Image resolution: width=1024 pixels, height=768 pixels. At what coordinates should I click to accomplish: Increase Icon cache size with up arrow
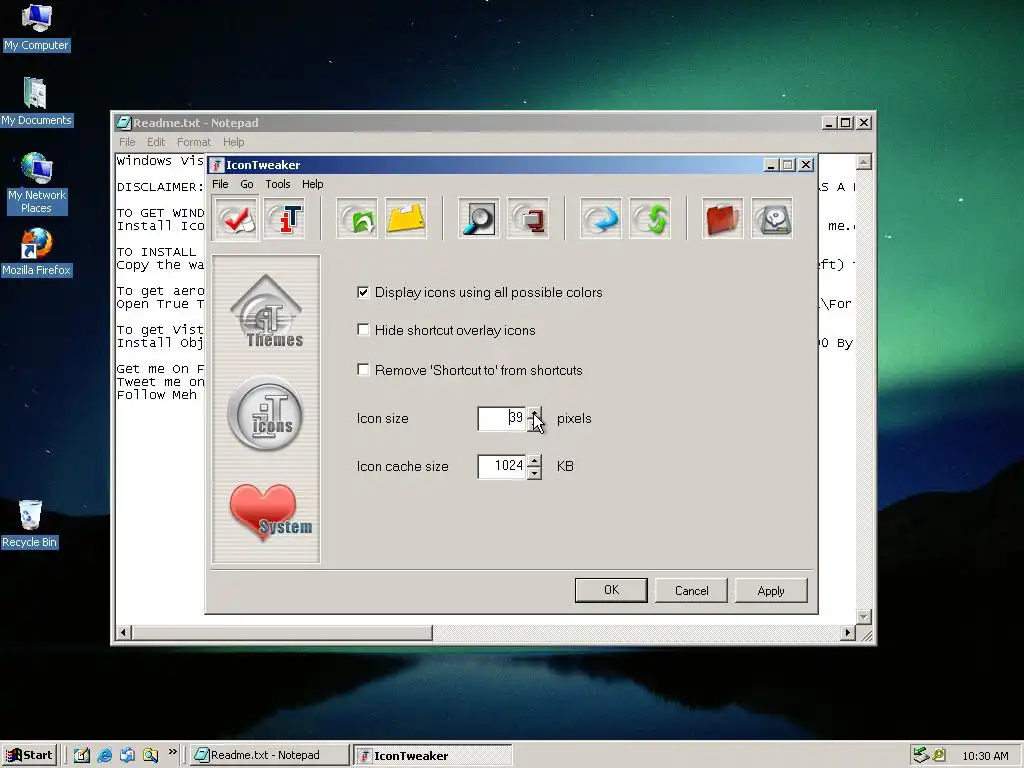coord(534,460)
